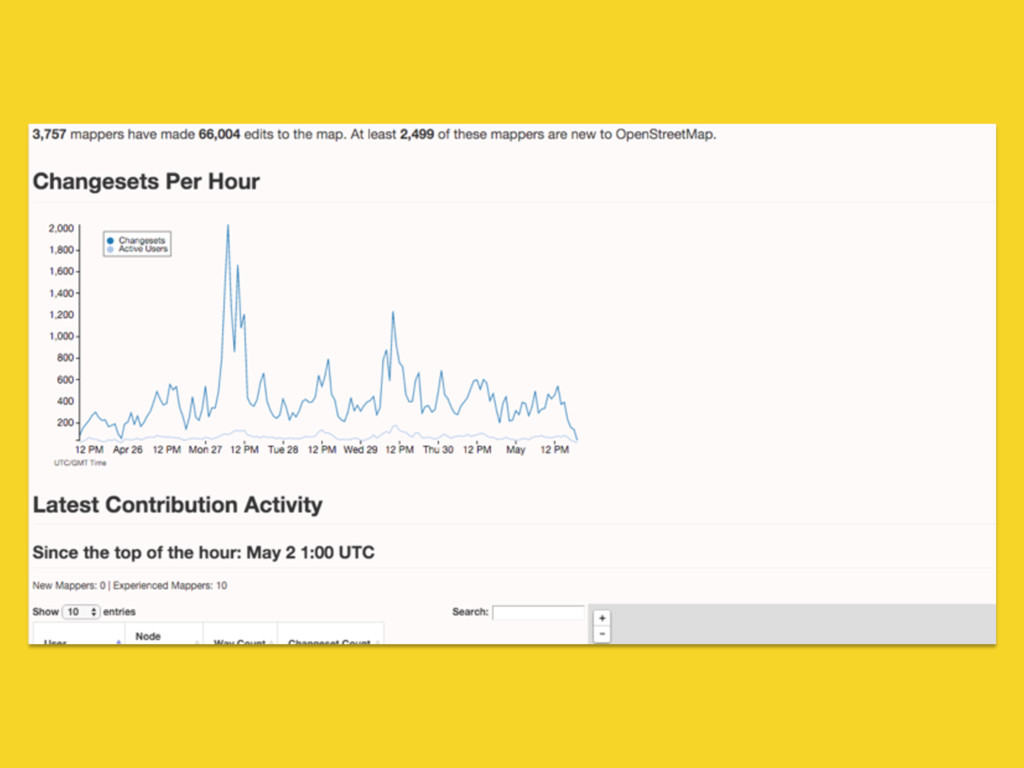
Task: Zoom in the map with plus button
Action: click(602, 618)
